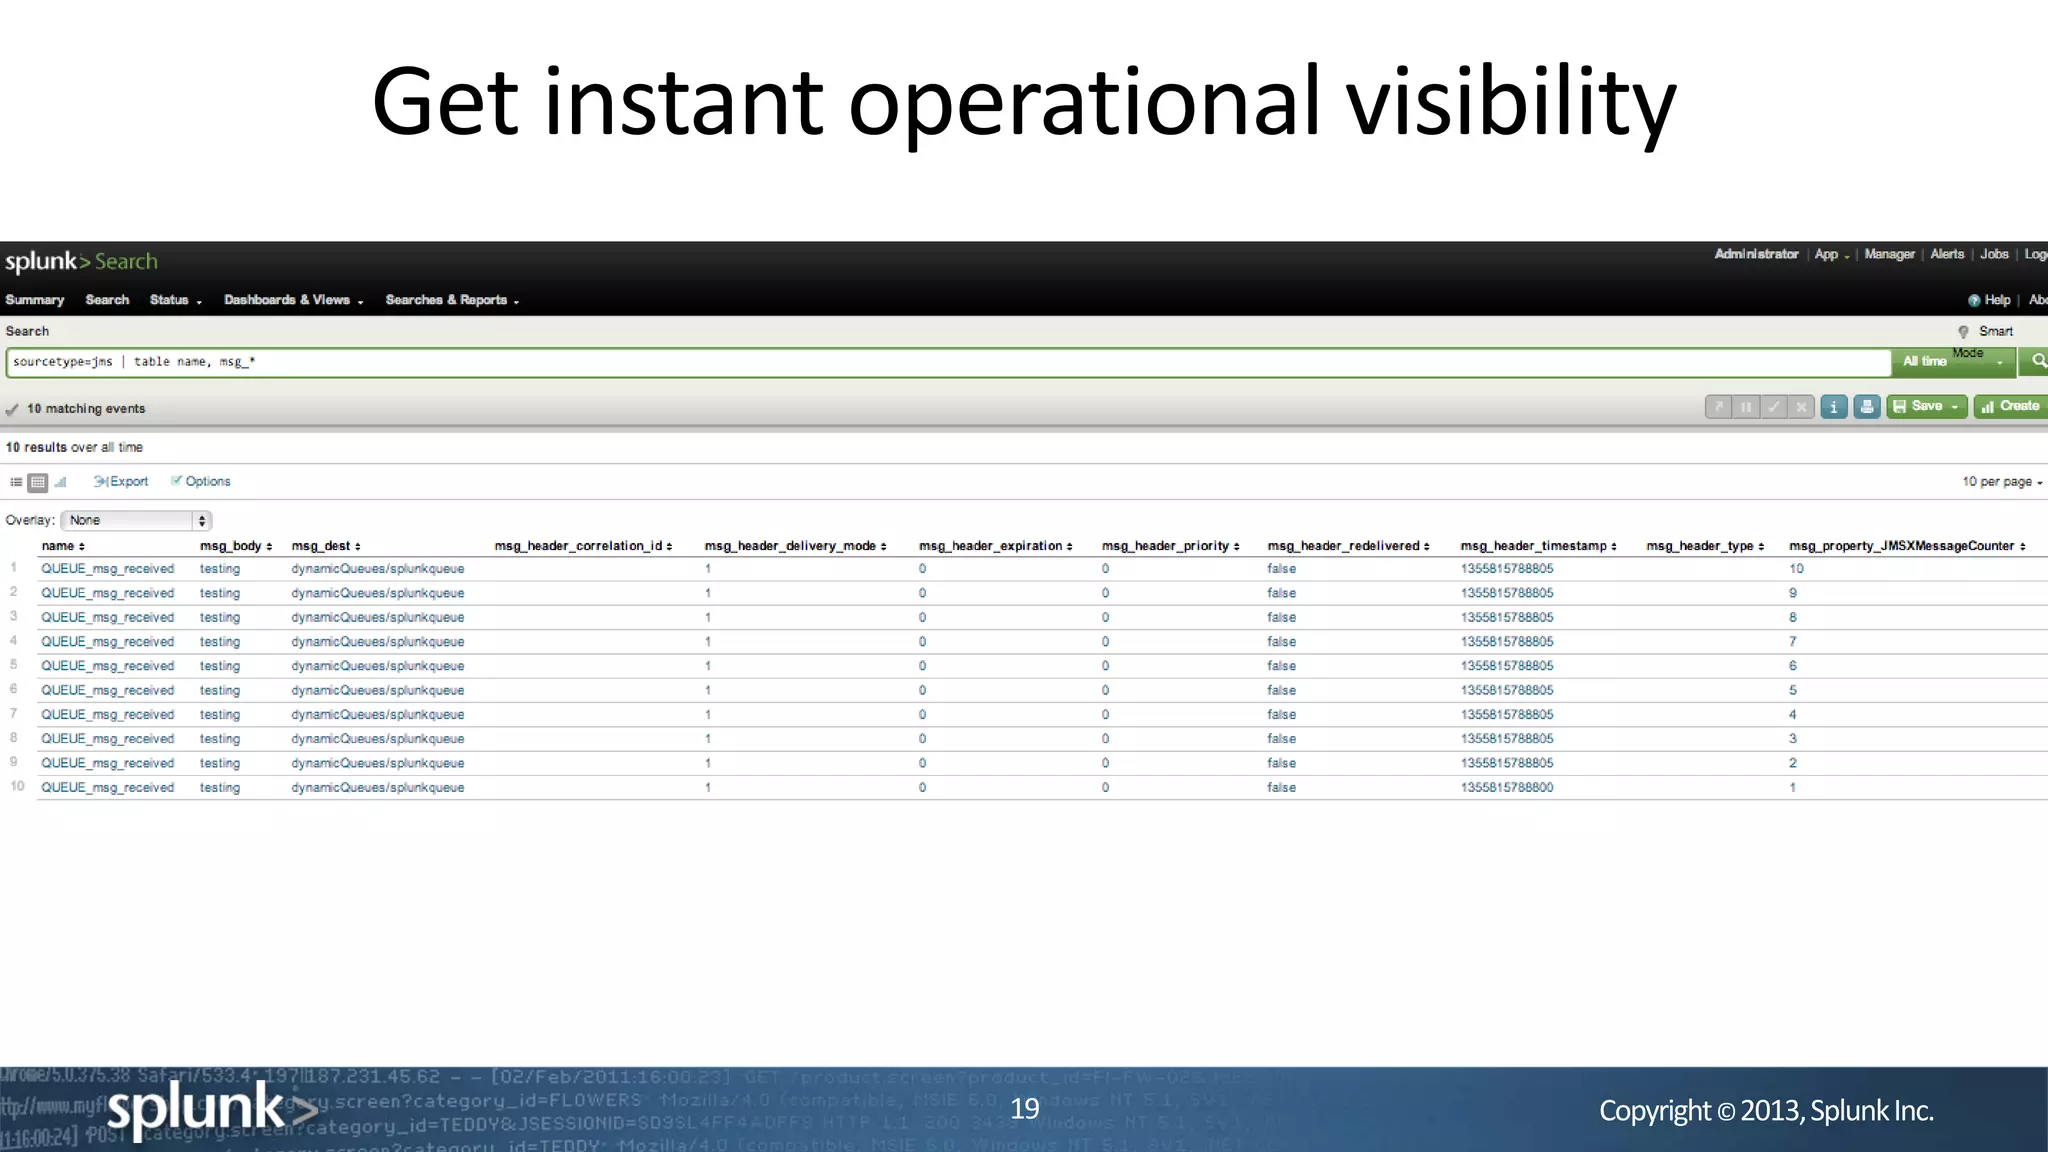Sort by msg_header_timestamp column

(x=1538, y=546)
